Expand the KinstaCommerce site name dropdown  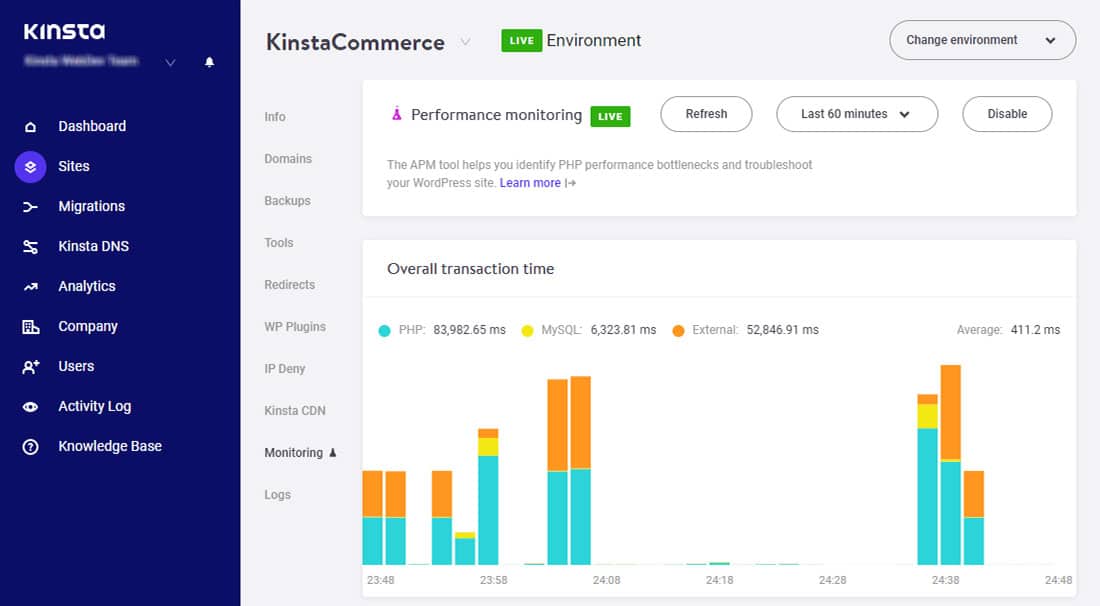click(465, 42)
